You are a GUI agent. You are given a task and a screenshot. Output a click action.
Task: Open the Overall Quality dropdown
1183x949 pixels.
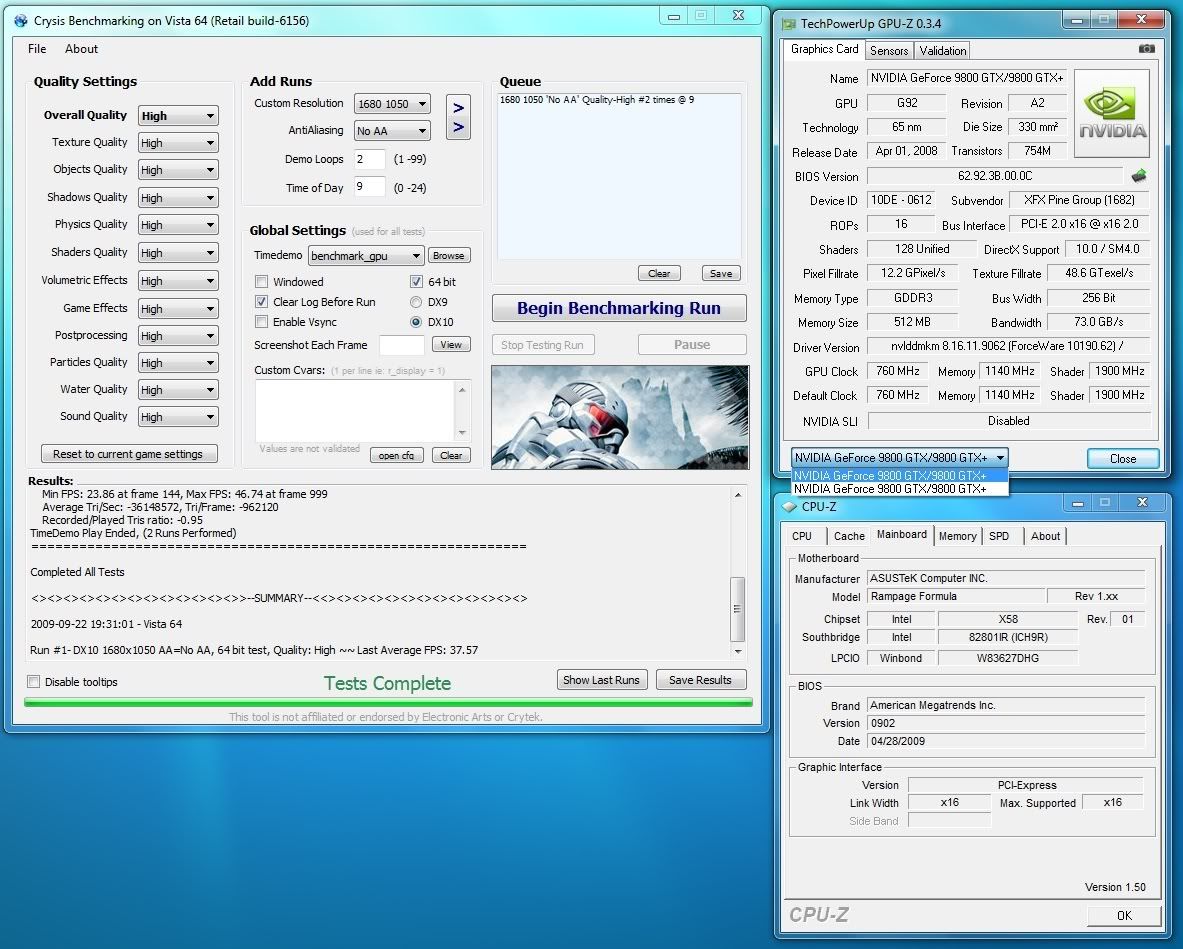[179, 115]
